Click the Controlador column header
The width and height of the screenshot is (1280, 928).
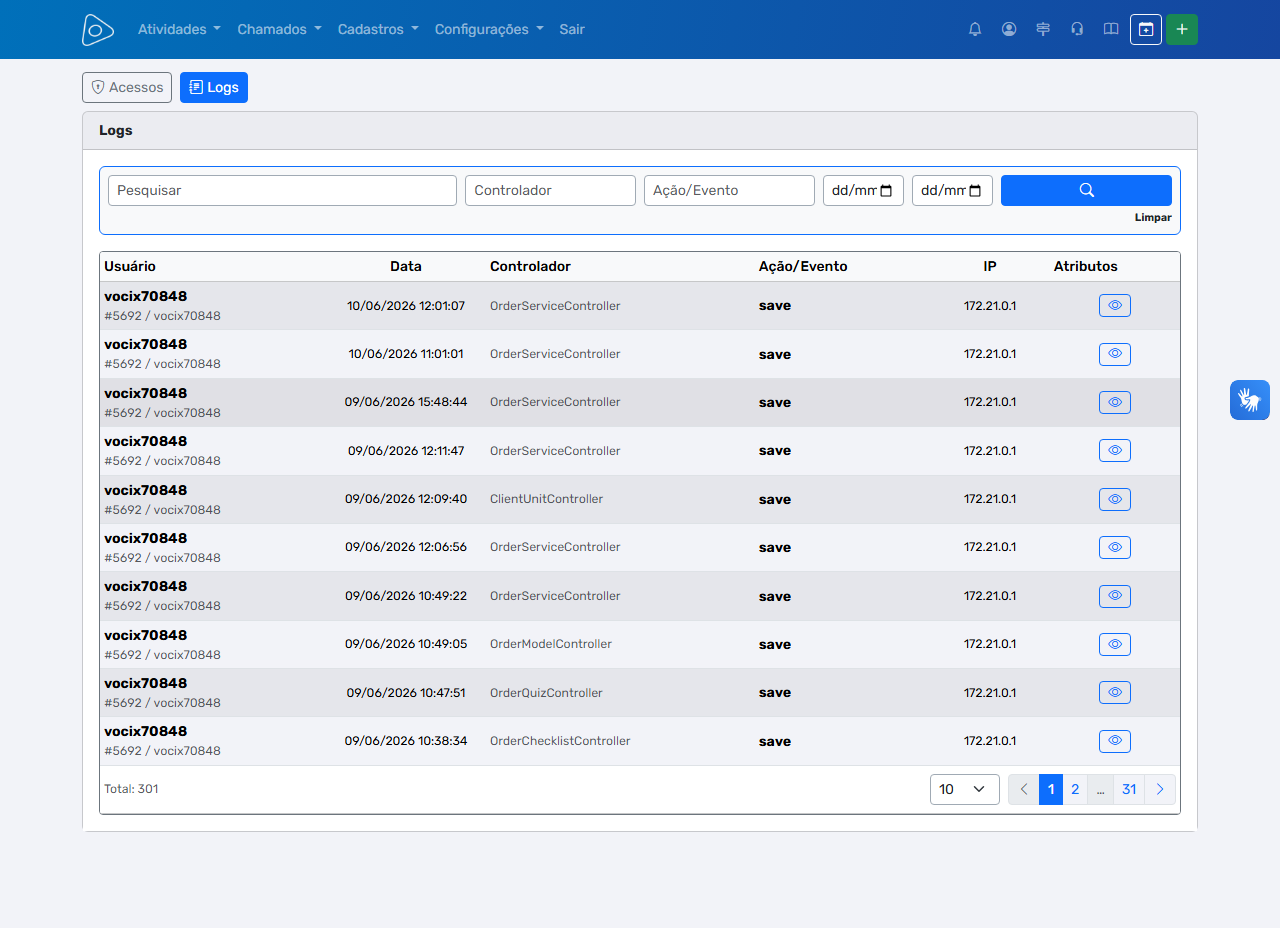530,266
